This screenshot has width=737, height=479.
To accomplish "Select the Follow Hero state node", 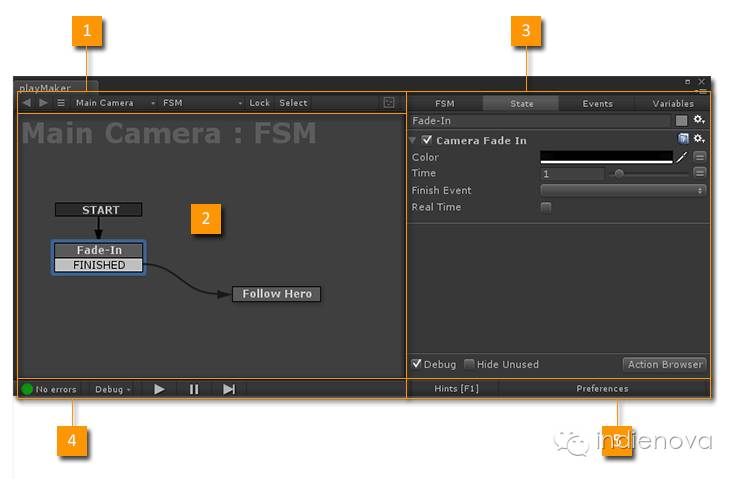I will 277,294.
